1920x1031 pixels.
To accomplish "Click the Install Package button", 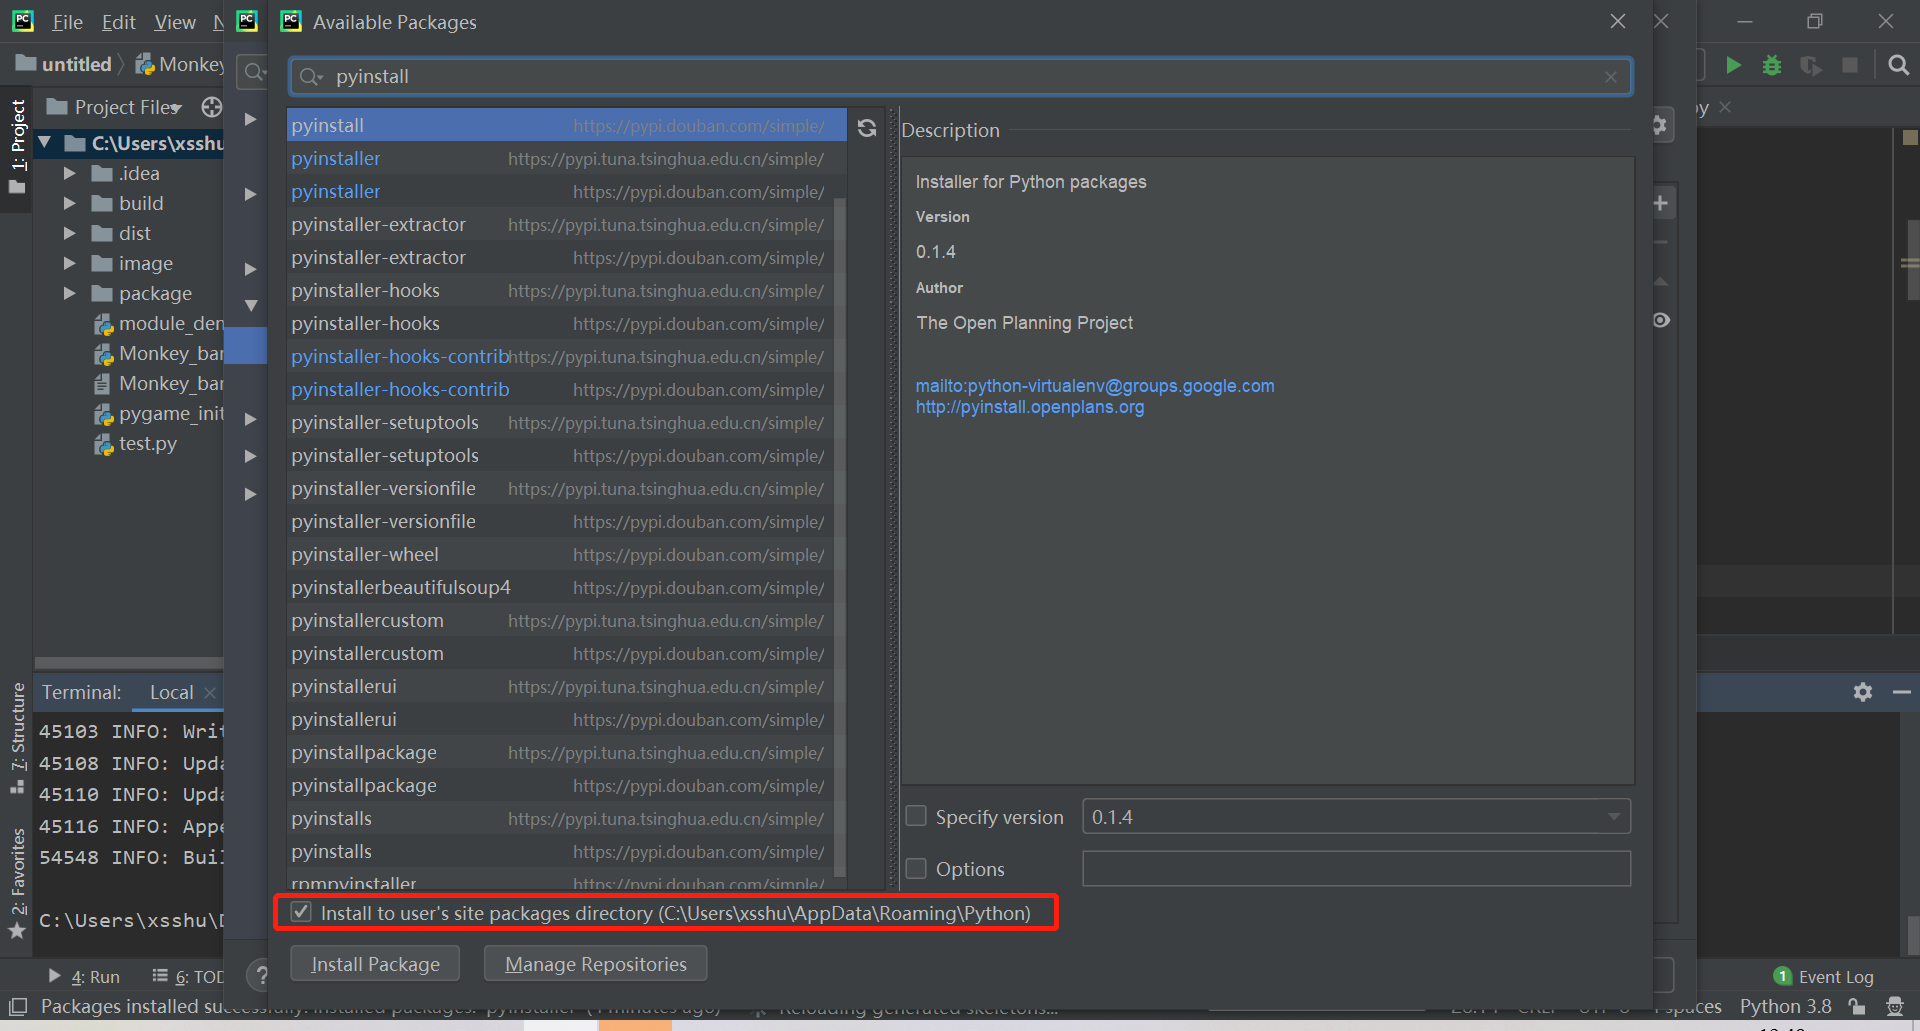I will (x=375, y=963).
